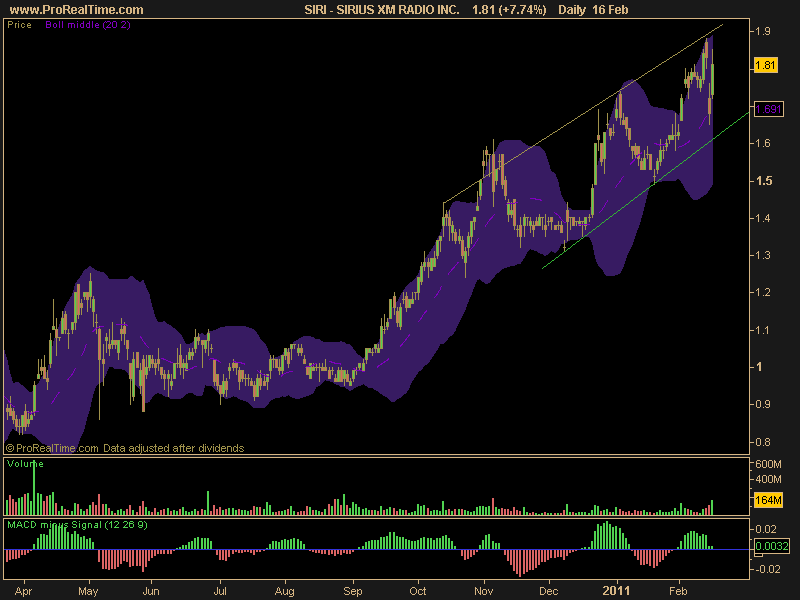This screenshot has width=800, height=600.
Task: Click the 1.3 price axis label
Action: coord(763,256)
